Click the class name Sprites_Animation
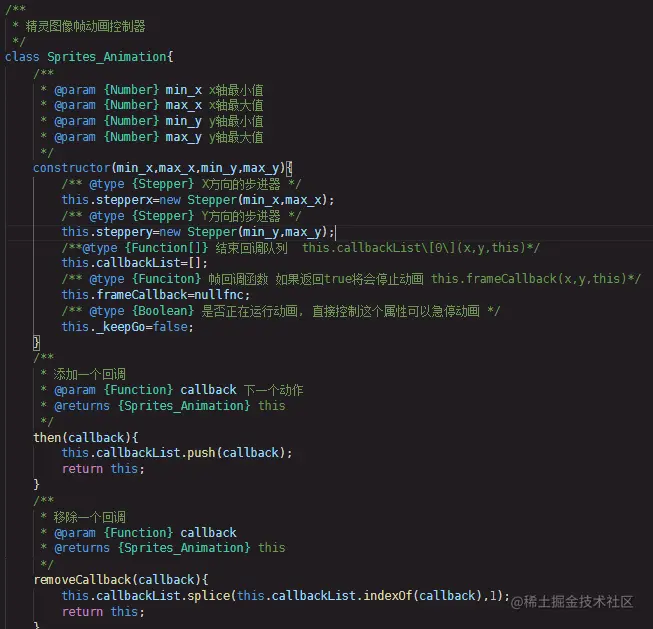 pyautogui.click(x=107, y=57)
